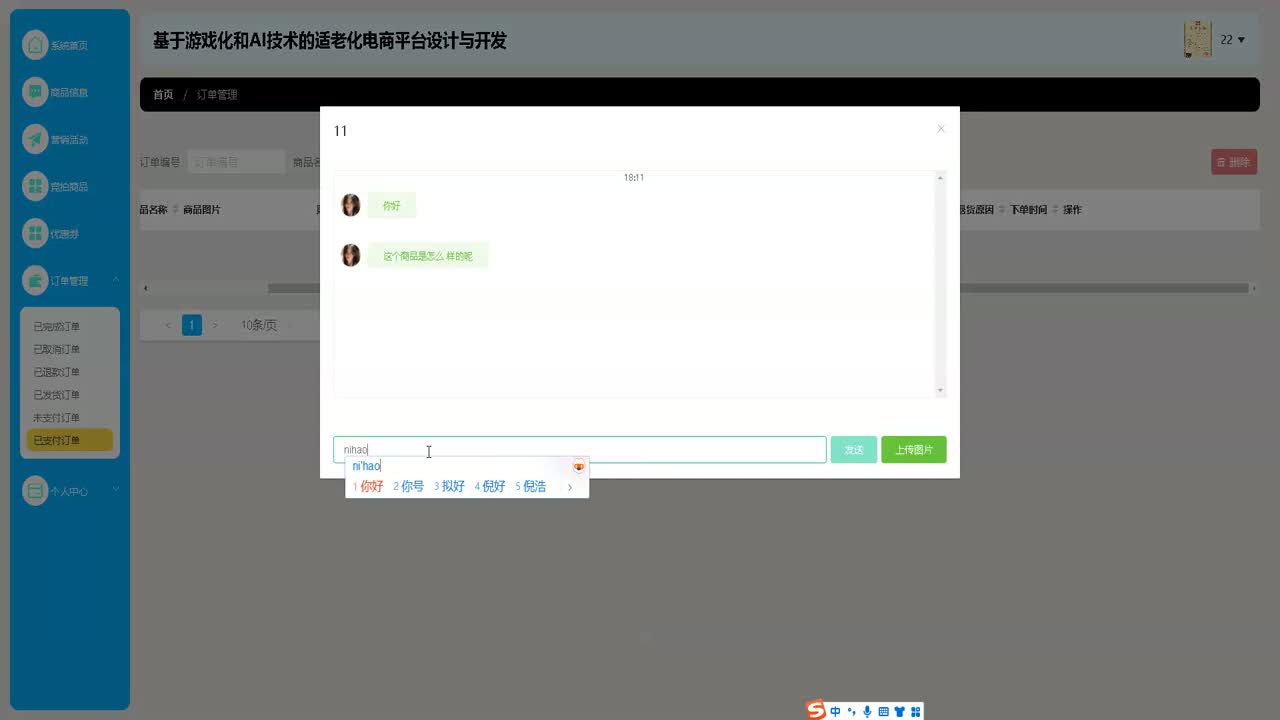The height and width of the screenshot is (720, 1280).
Task: Click 订单管理 breadcrumb text
Action: click(217, 95)
